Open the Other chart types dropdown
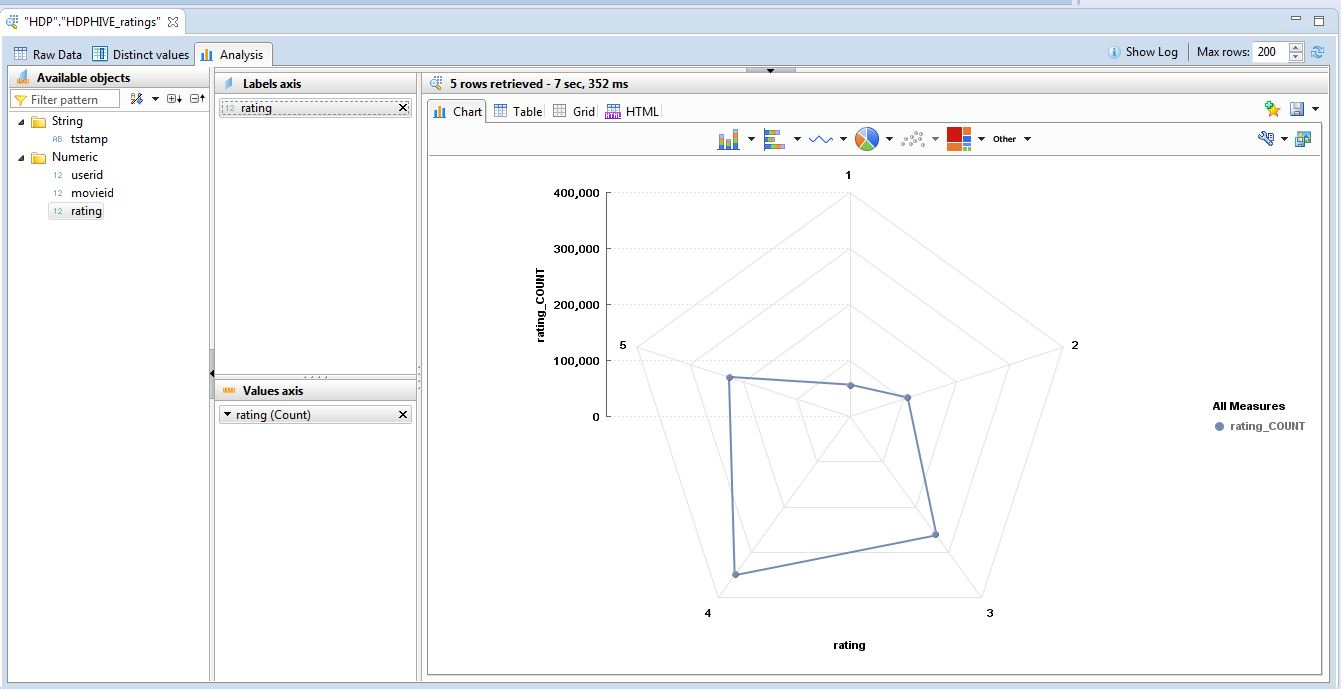1341x689 pixels. [x=1011, y=139]
